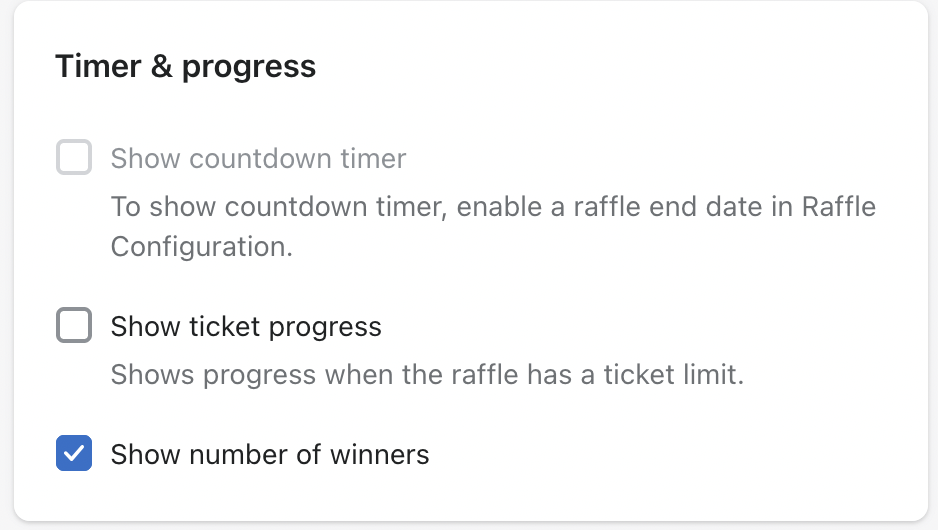The width and height of the screenshot is (938, 530).
Task: Select the 'Show ticket progress' label text
Action: 246,327
